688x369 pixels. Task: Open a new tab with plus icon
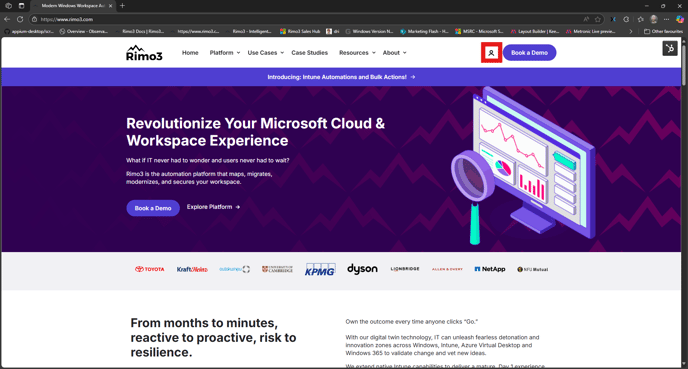click(x=122, y=6)
